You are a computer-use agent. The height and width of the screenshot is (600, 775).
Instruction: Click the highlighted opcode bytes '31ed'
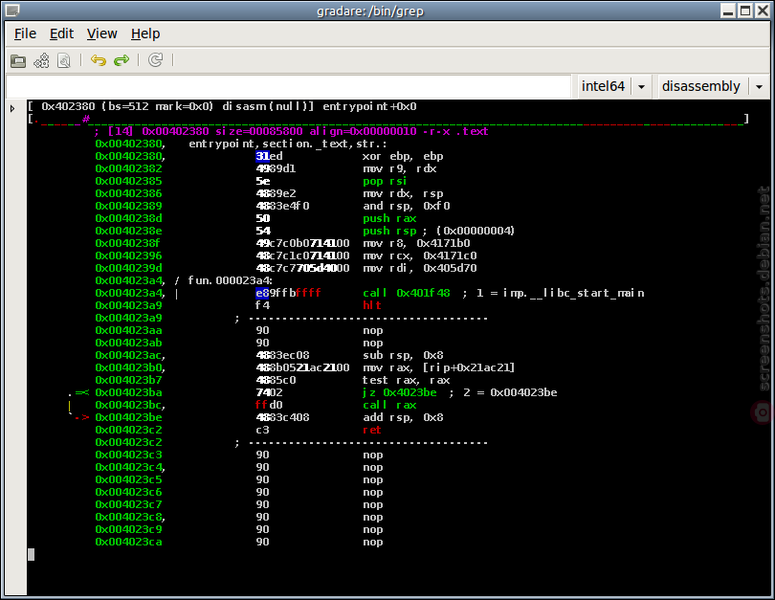(269, 156)
